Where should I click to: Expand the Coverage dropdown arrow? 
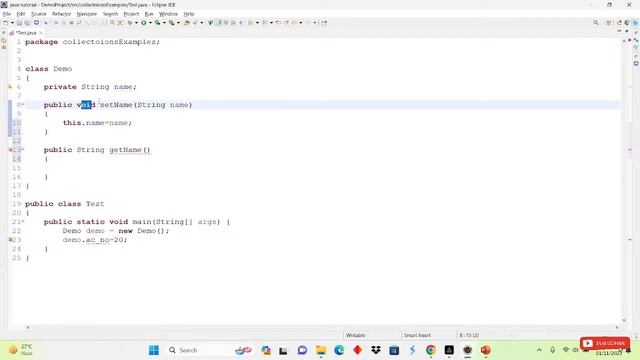click(164, 23)
